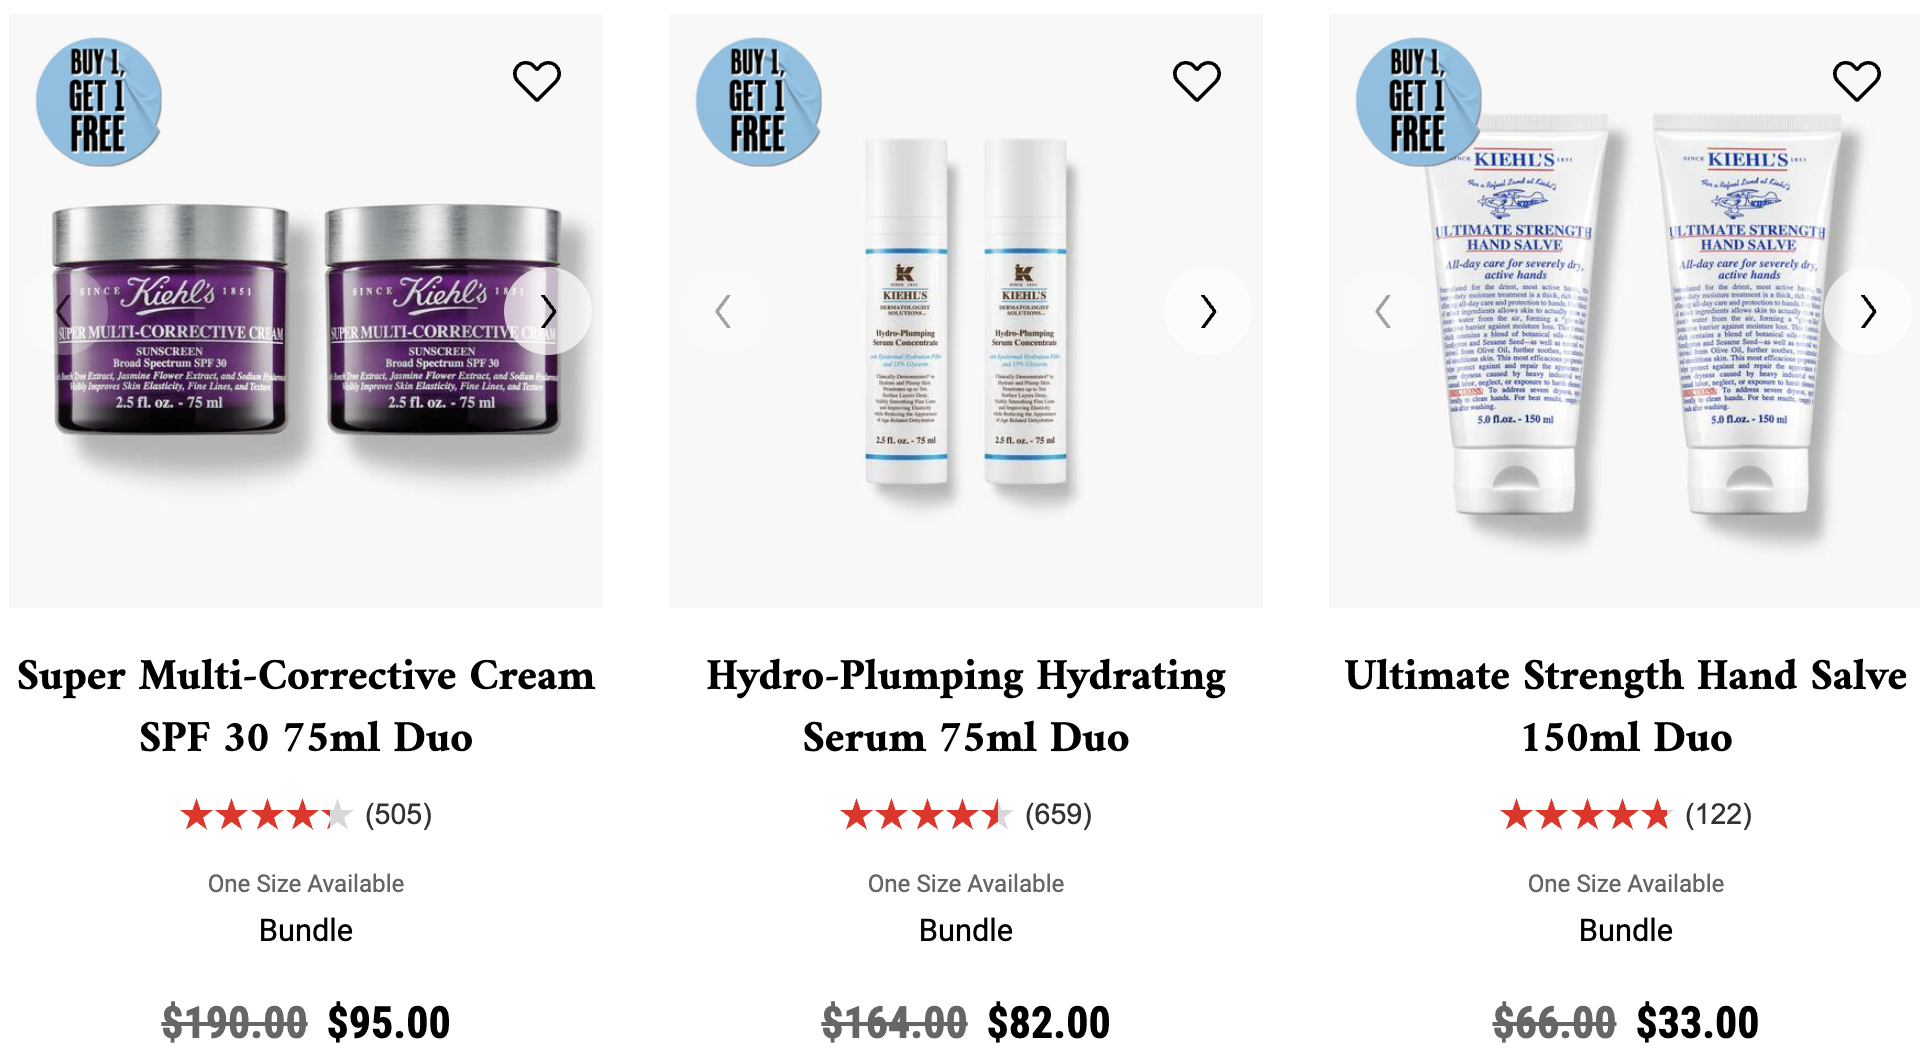
Task: Show next image of Super Multi-Corrective Cream
Action: [548, 311]
